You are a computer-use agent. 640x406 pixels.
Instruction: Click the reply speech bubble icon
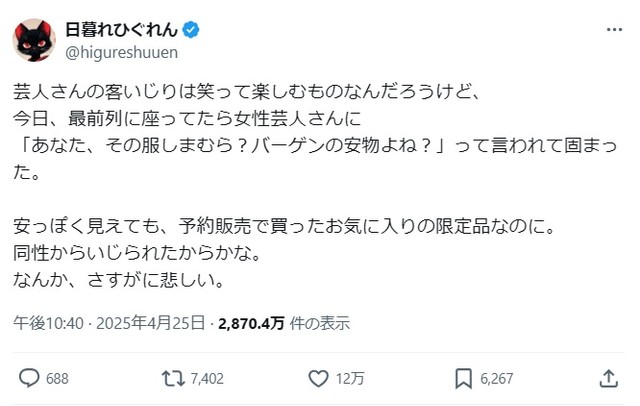tap(29, 378)
